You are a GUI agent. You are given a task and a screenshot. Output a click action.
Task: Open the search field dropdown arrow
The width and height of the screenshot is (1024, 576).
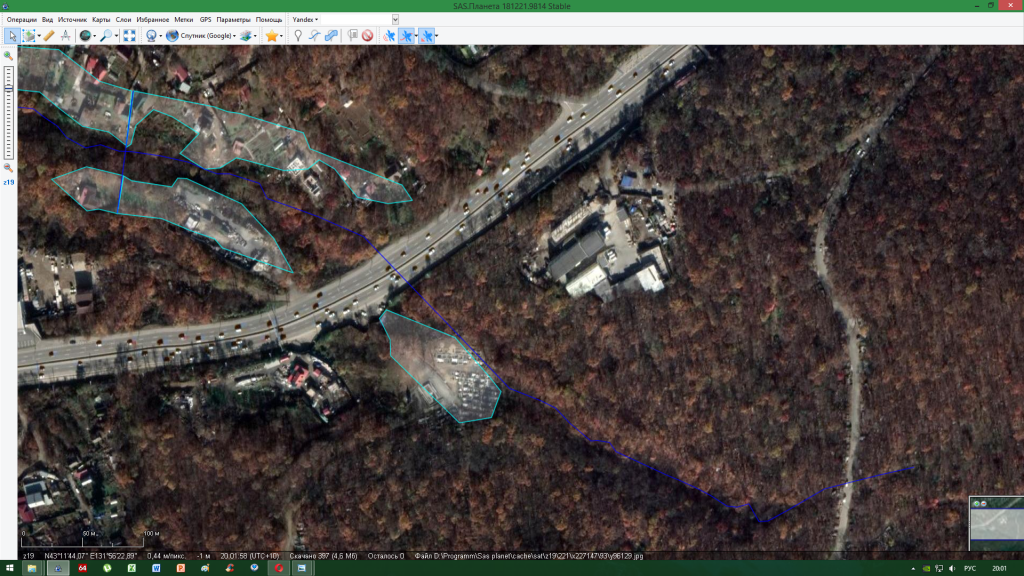point(395,19)
